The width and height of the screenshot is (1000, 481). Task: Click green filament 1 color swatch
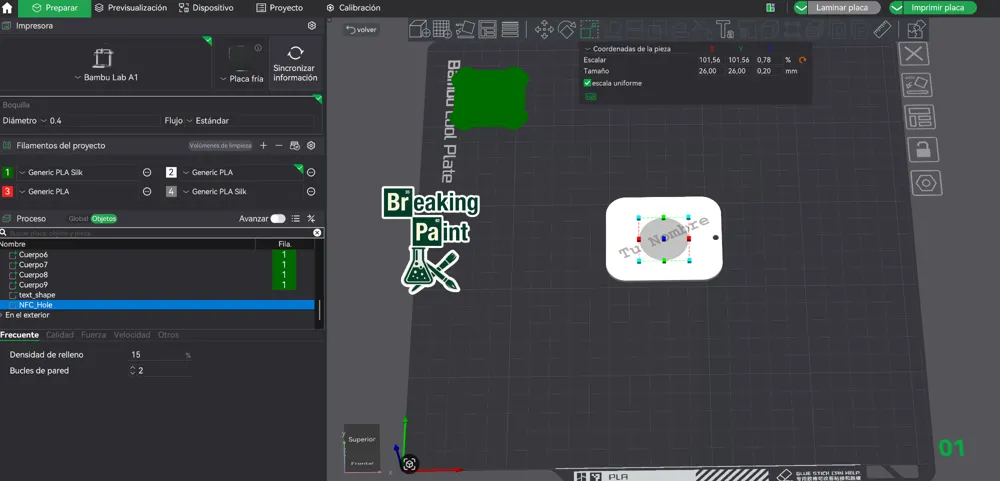[8, 172]
